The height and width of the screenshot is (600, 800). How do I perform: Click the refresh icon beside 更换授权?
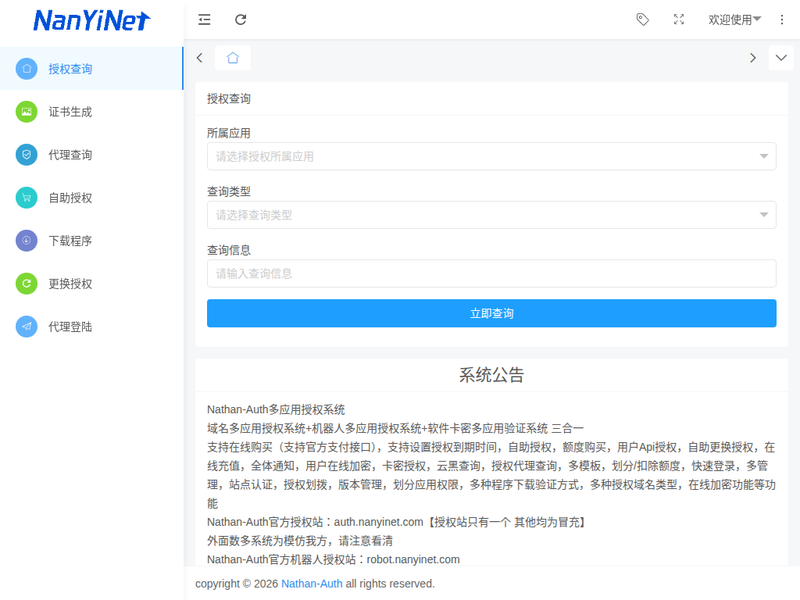pos(27,283)
